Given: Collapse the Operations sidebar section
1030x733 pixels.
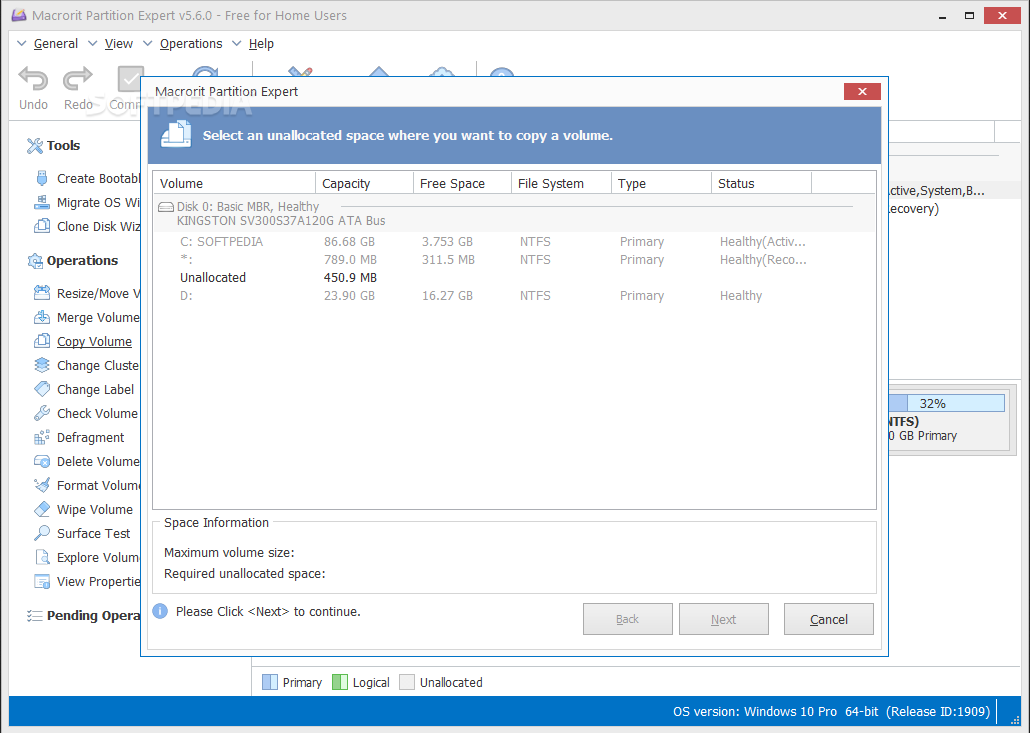Looking at the screenshot, I should tap(72, 261).
